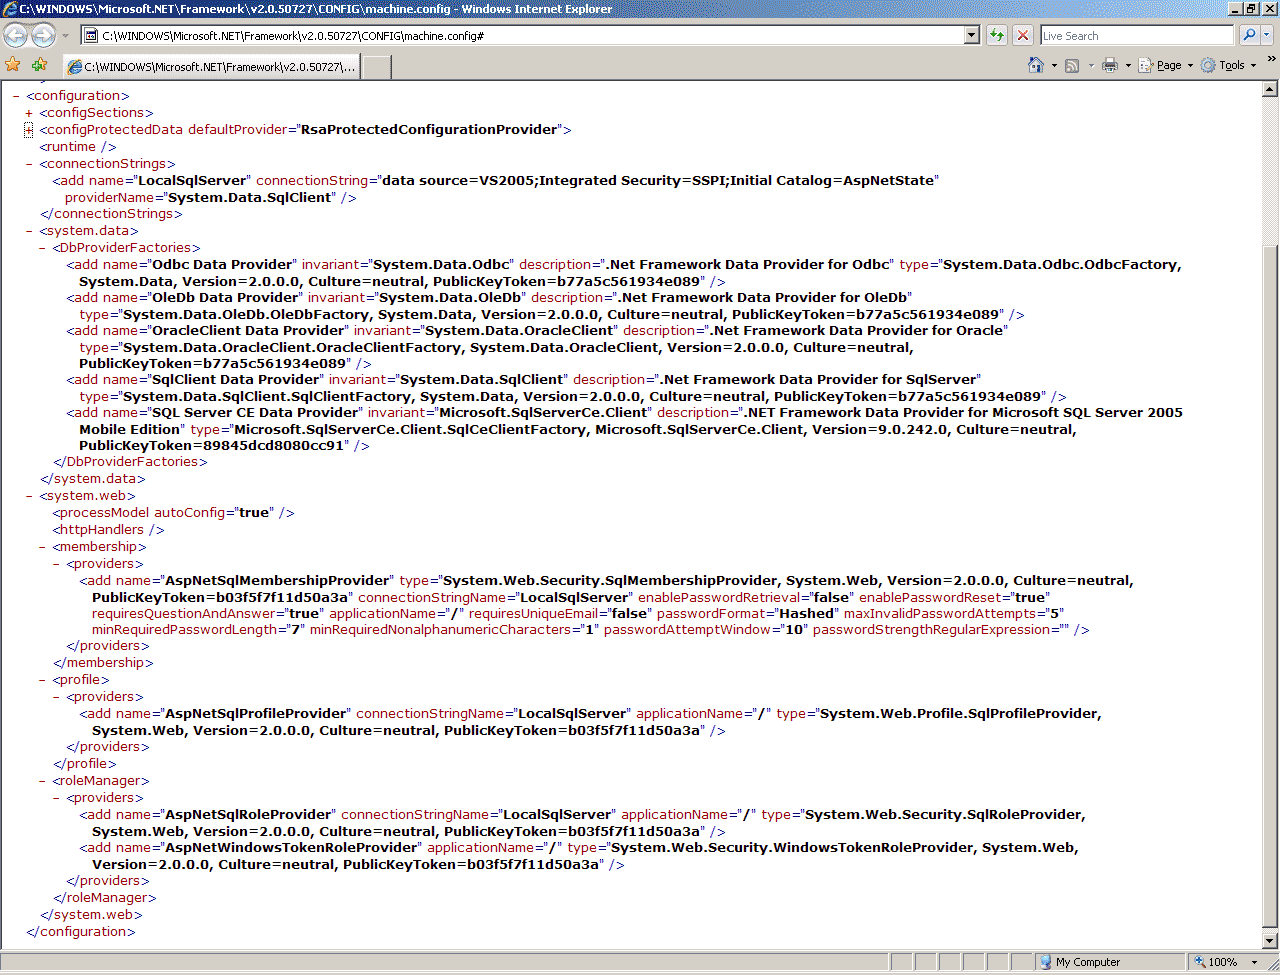Screen dimensions: 1280x975
Task: Click the Home icon in the command bar
Action: (x=1036, y=65)
